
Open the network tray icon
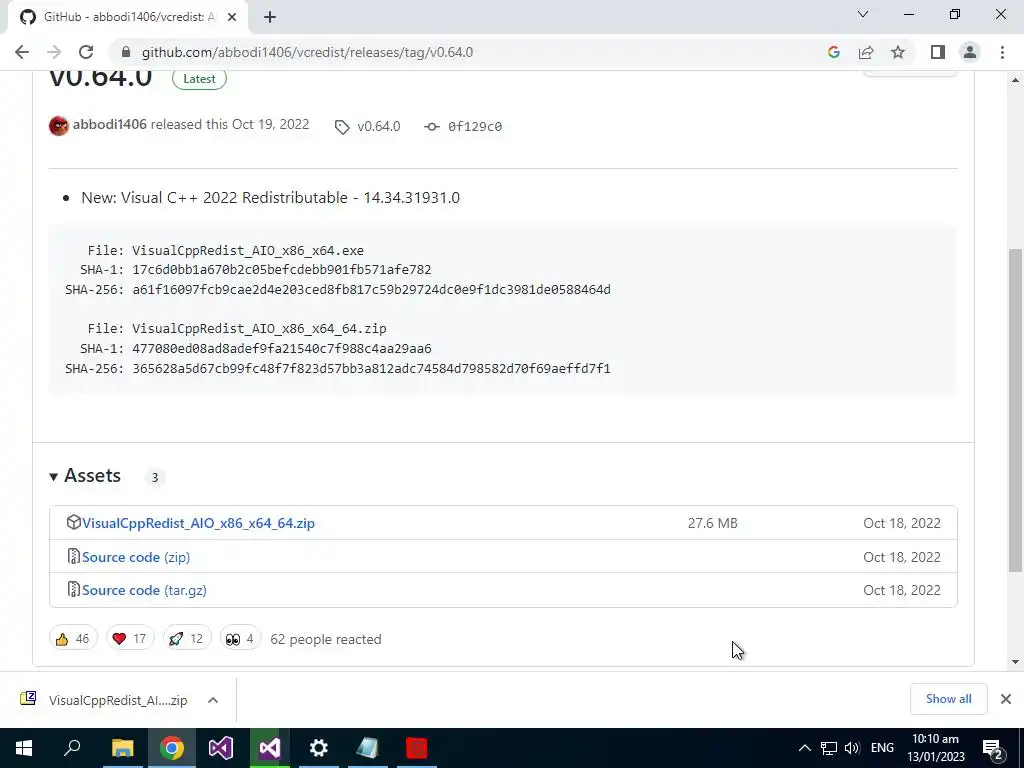click(x=829, y=748)
